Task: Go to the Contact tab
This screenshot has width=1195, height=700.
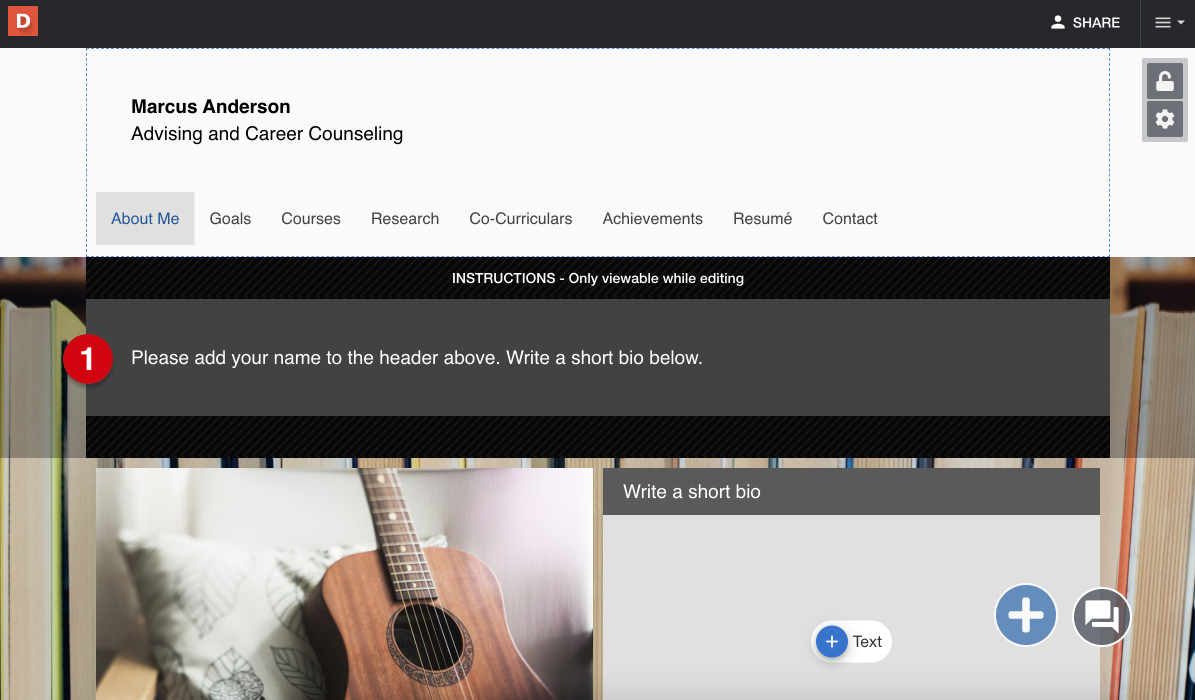Action: [850, 219]
